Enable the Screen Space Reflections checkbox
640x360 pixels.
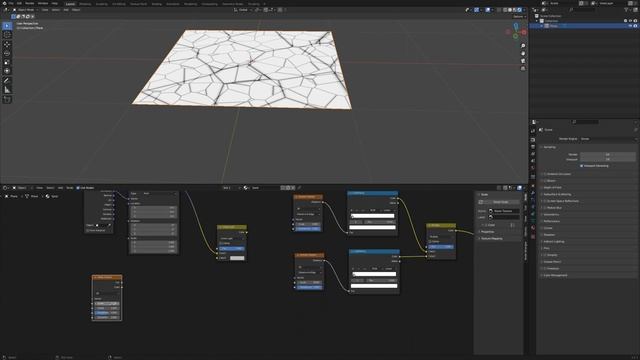point(545,201)
